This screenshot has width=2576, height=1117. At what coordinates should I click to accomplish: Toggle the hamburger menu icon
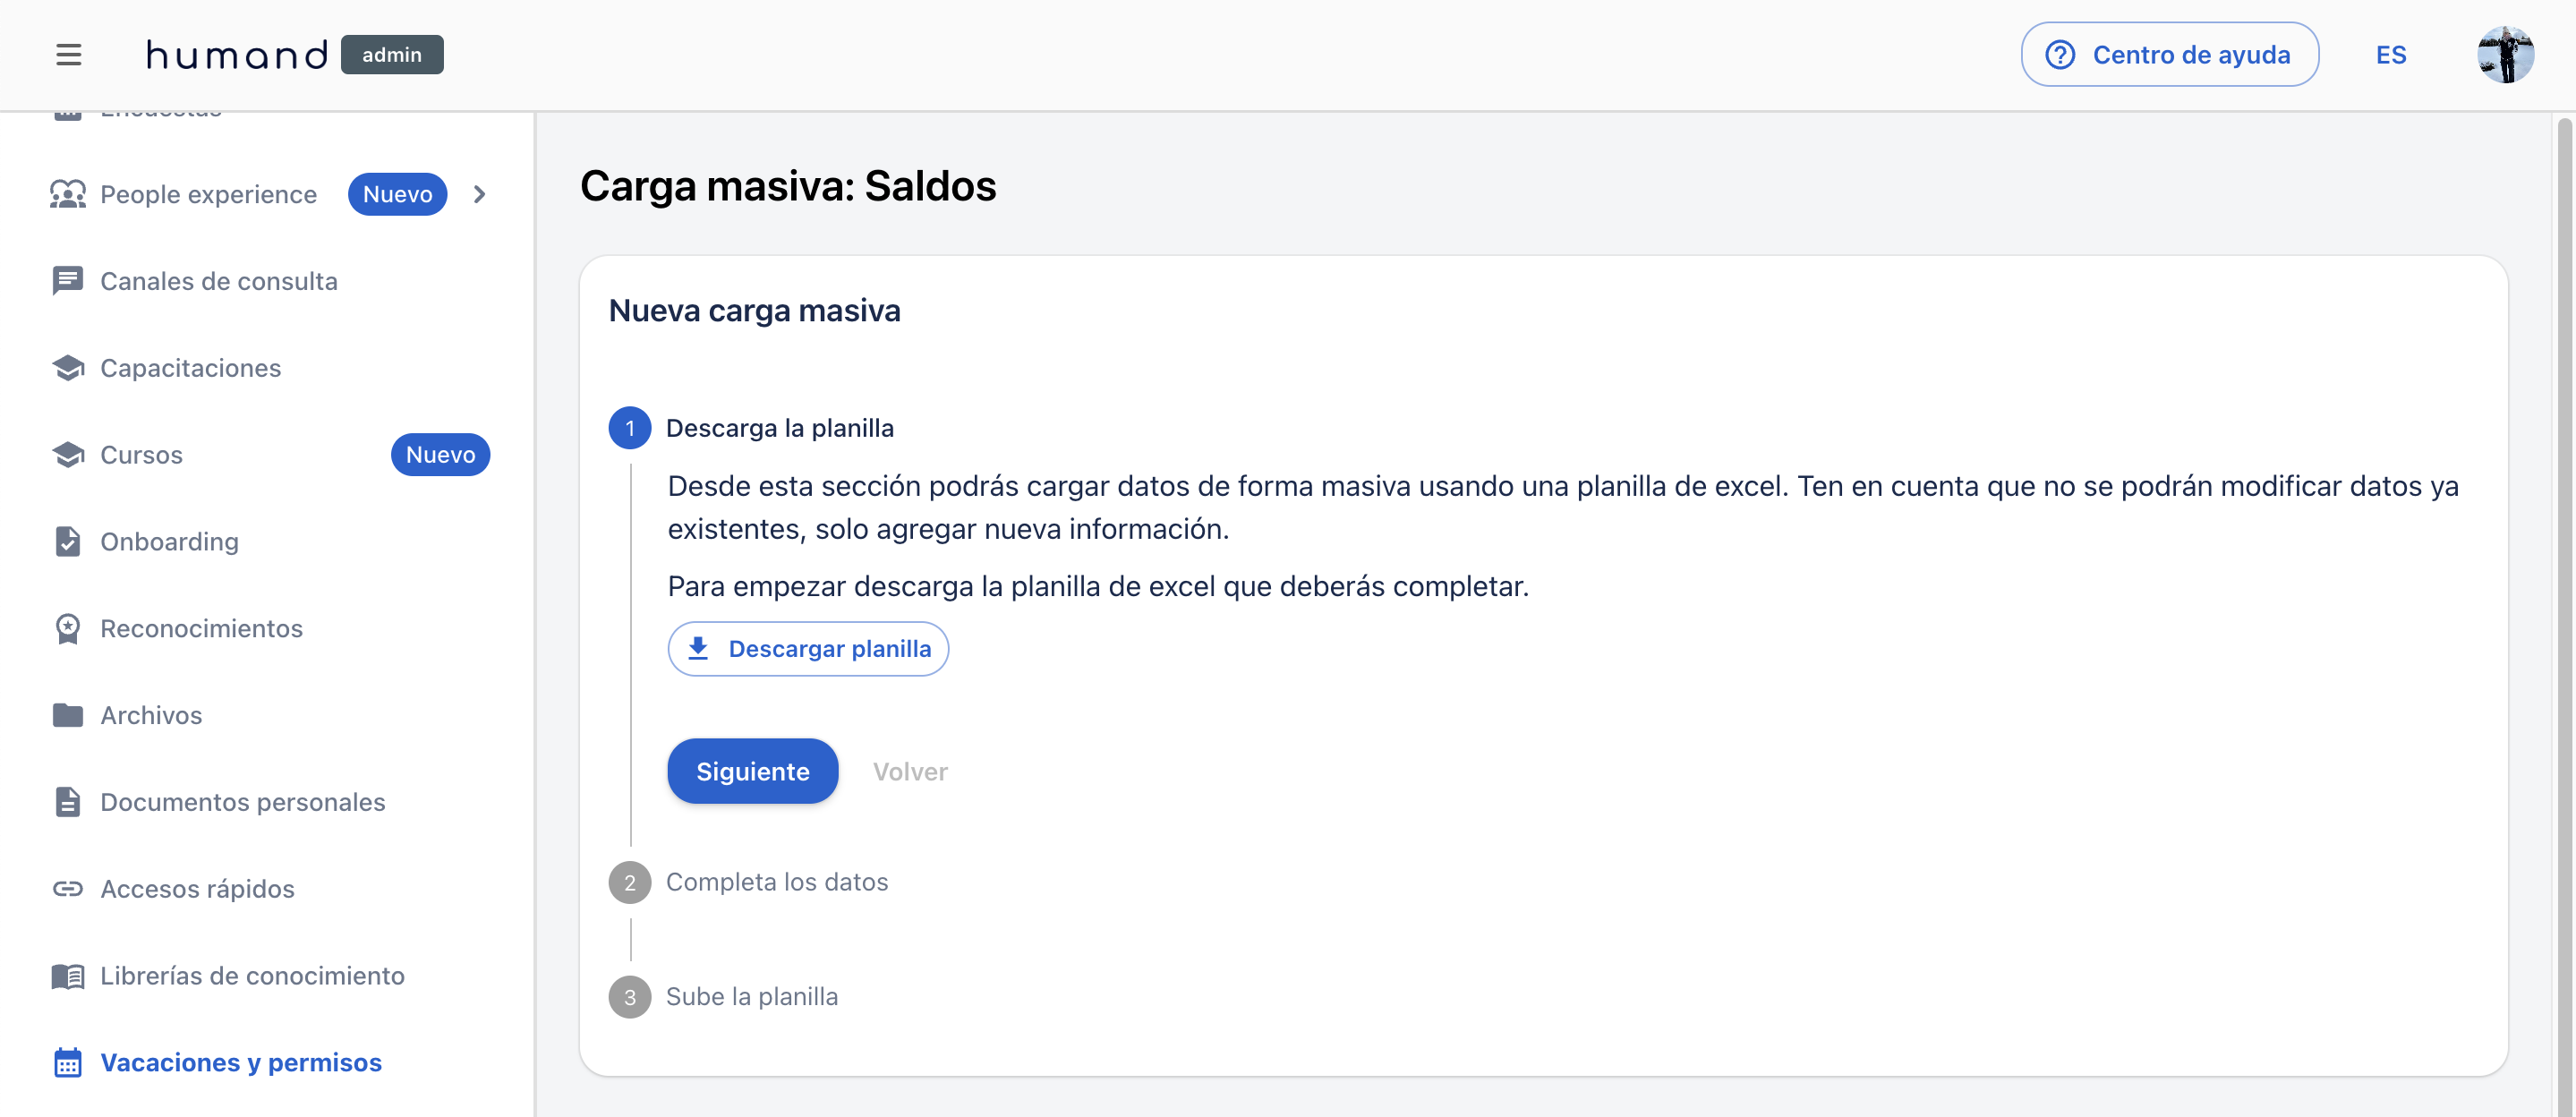(68, 54)
